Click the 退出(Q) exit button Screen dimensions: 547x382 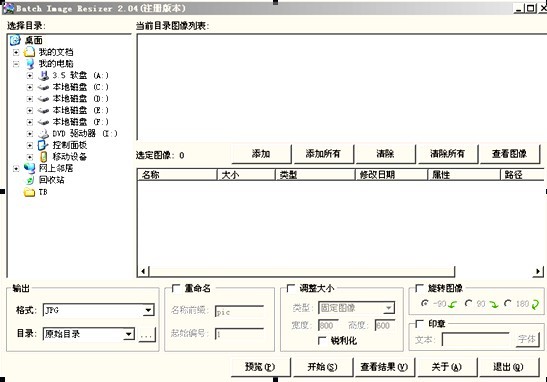coord(509,367)
